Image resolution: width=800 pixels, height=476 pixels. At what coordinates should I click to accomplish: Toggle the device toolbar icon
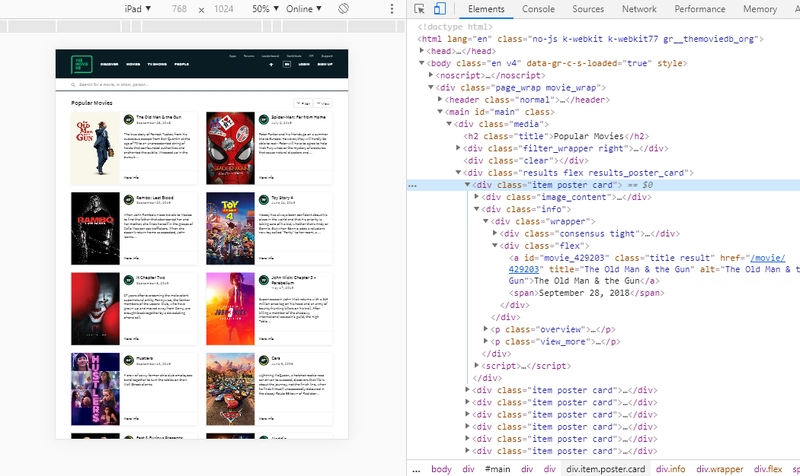coord(440,9)
